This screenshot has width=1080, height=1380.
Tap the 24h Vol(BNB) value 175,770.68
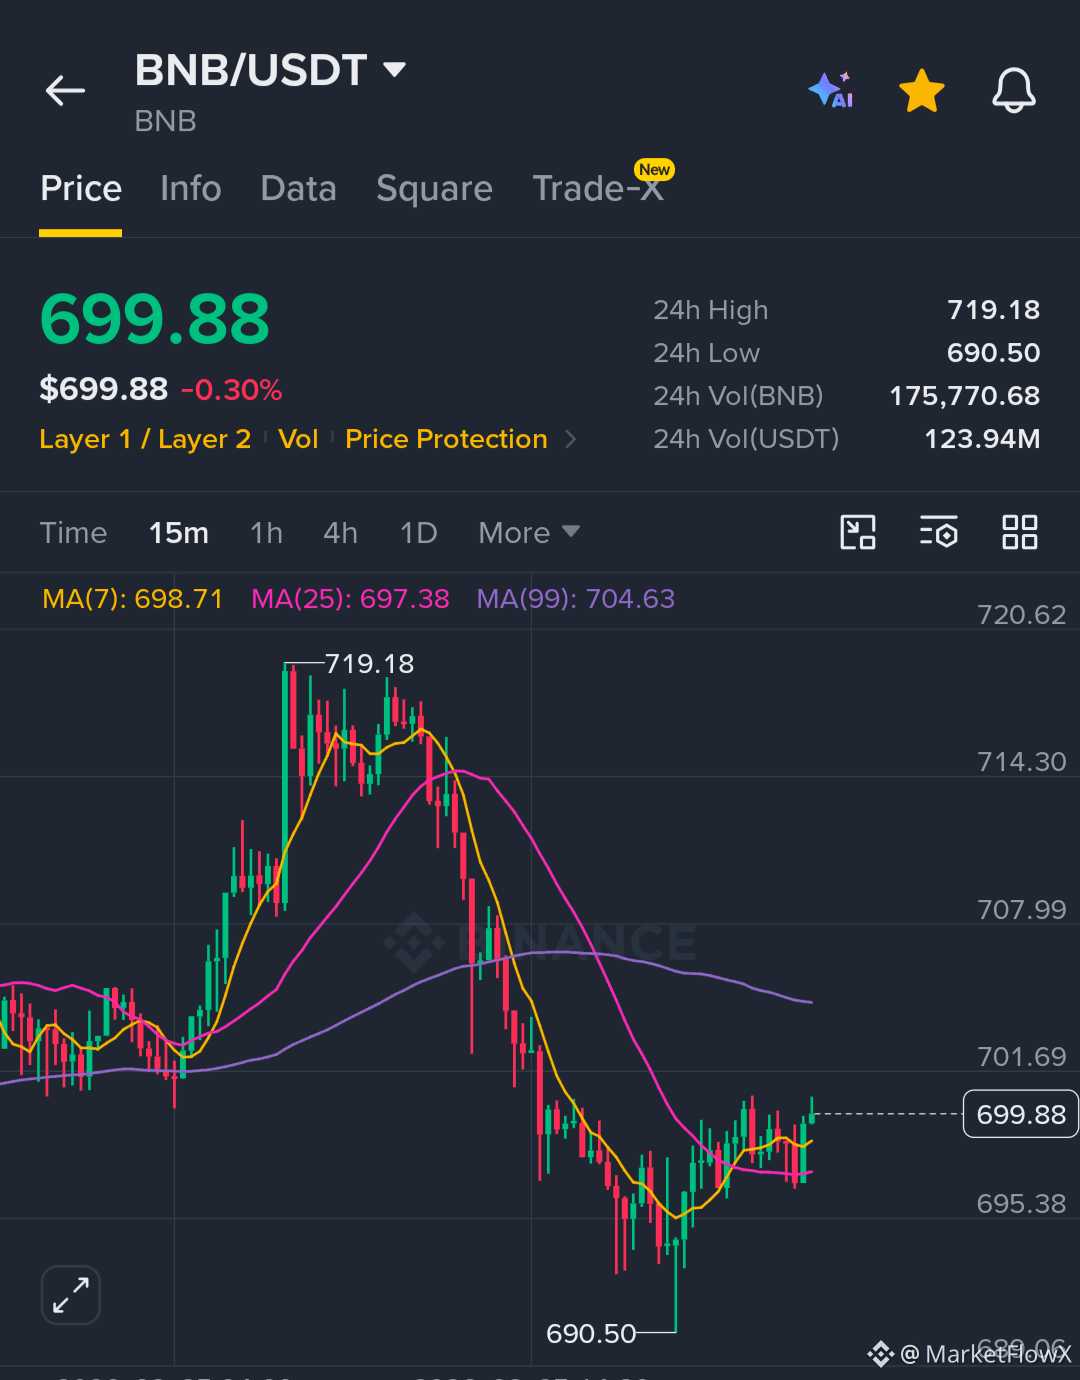click(965, 396)
